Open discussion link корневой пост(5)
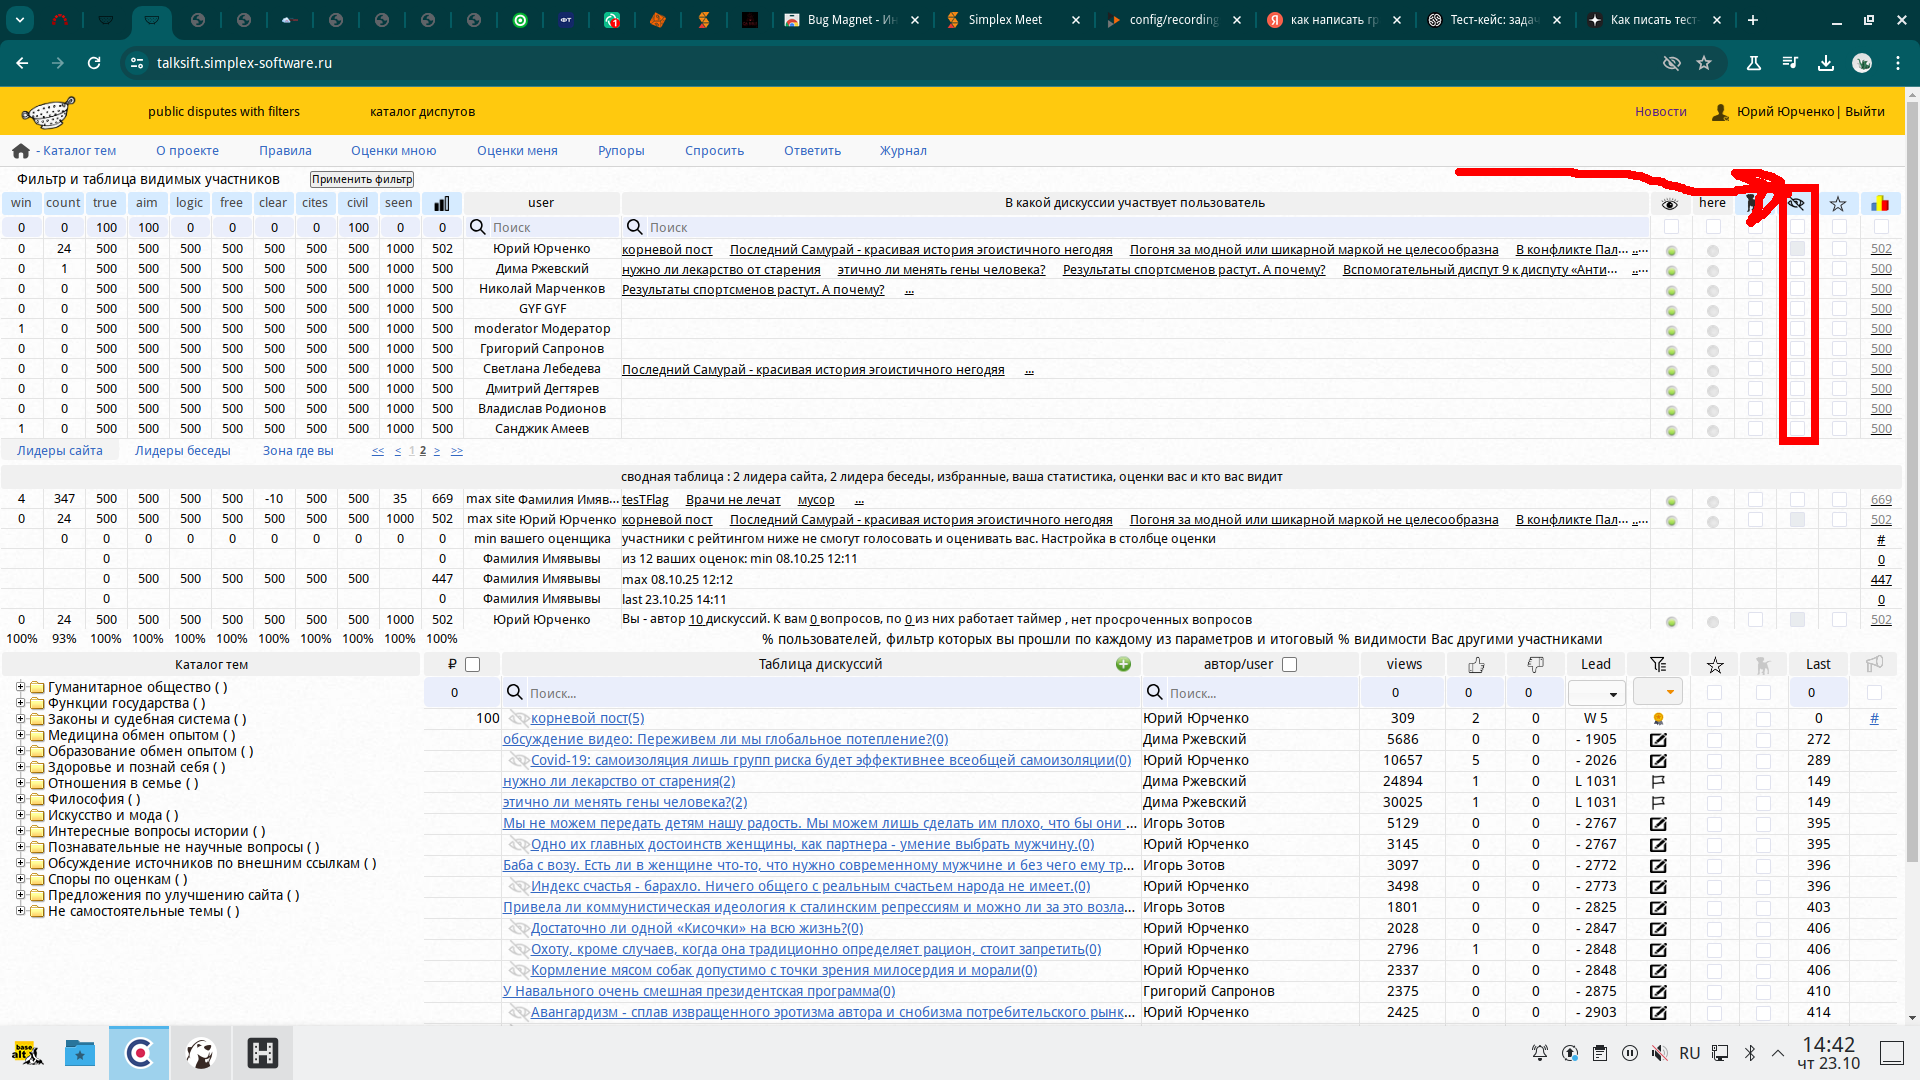 click(587, 718)
